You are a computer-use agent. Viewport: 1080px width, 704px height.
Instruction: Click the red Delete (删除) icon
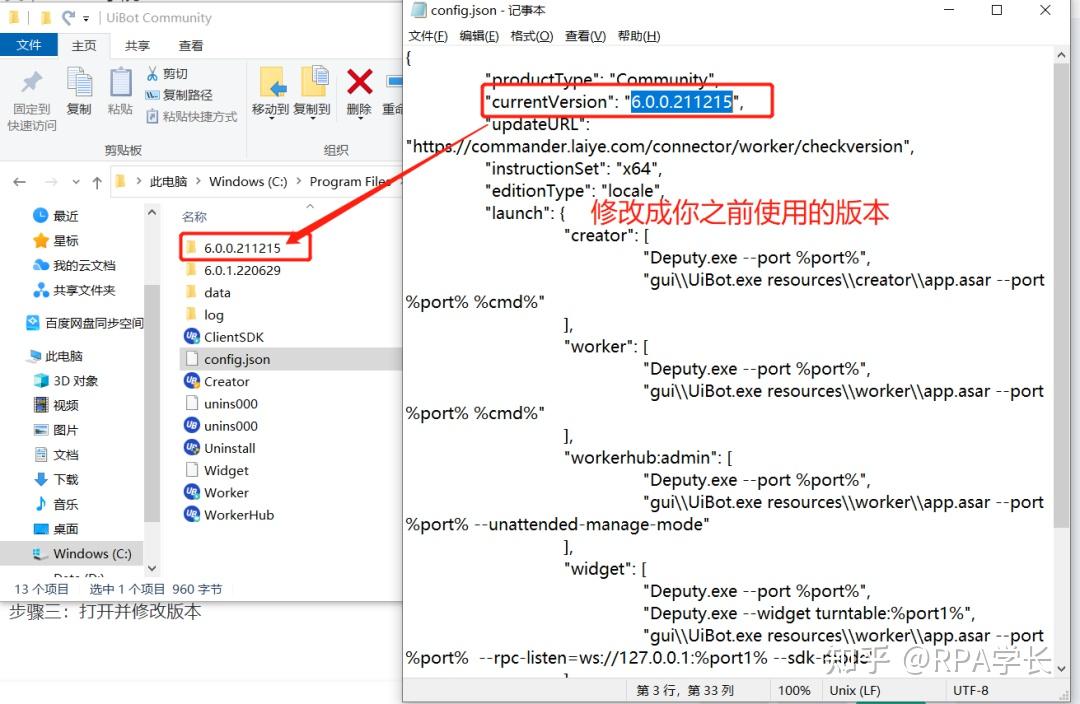pyautogui.click(x=360, y=82)
